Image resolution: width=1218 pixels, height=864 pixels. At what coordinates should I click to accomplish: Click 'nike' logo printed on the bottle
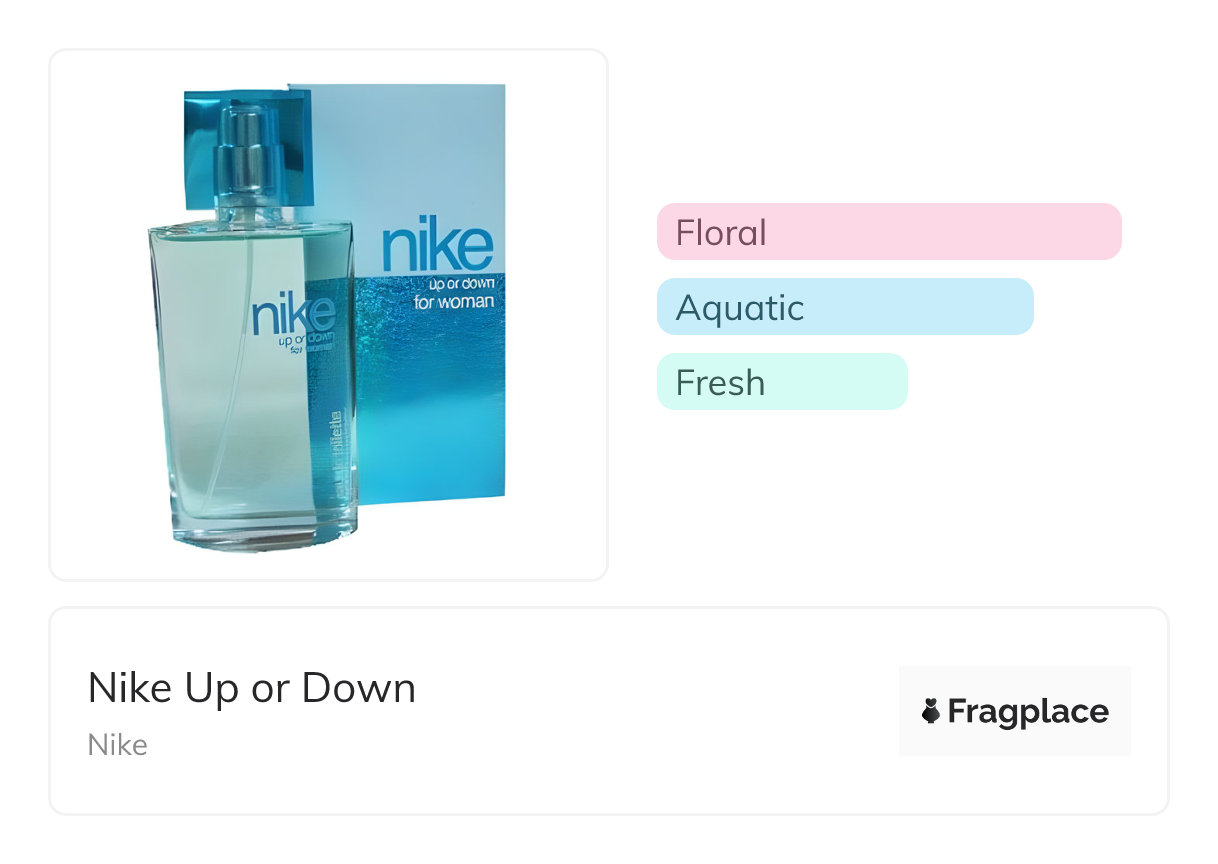click(293, 314)
